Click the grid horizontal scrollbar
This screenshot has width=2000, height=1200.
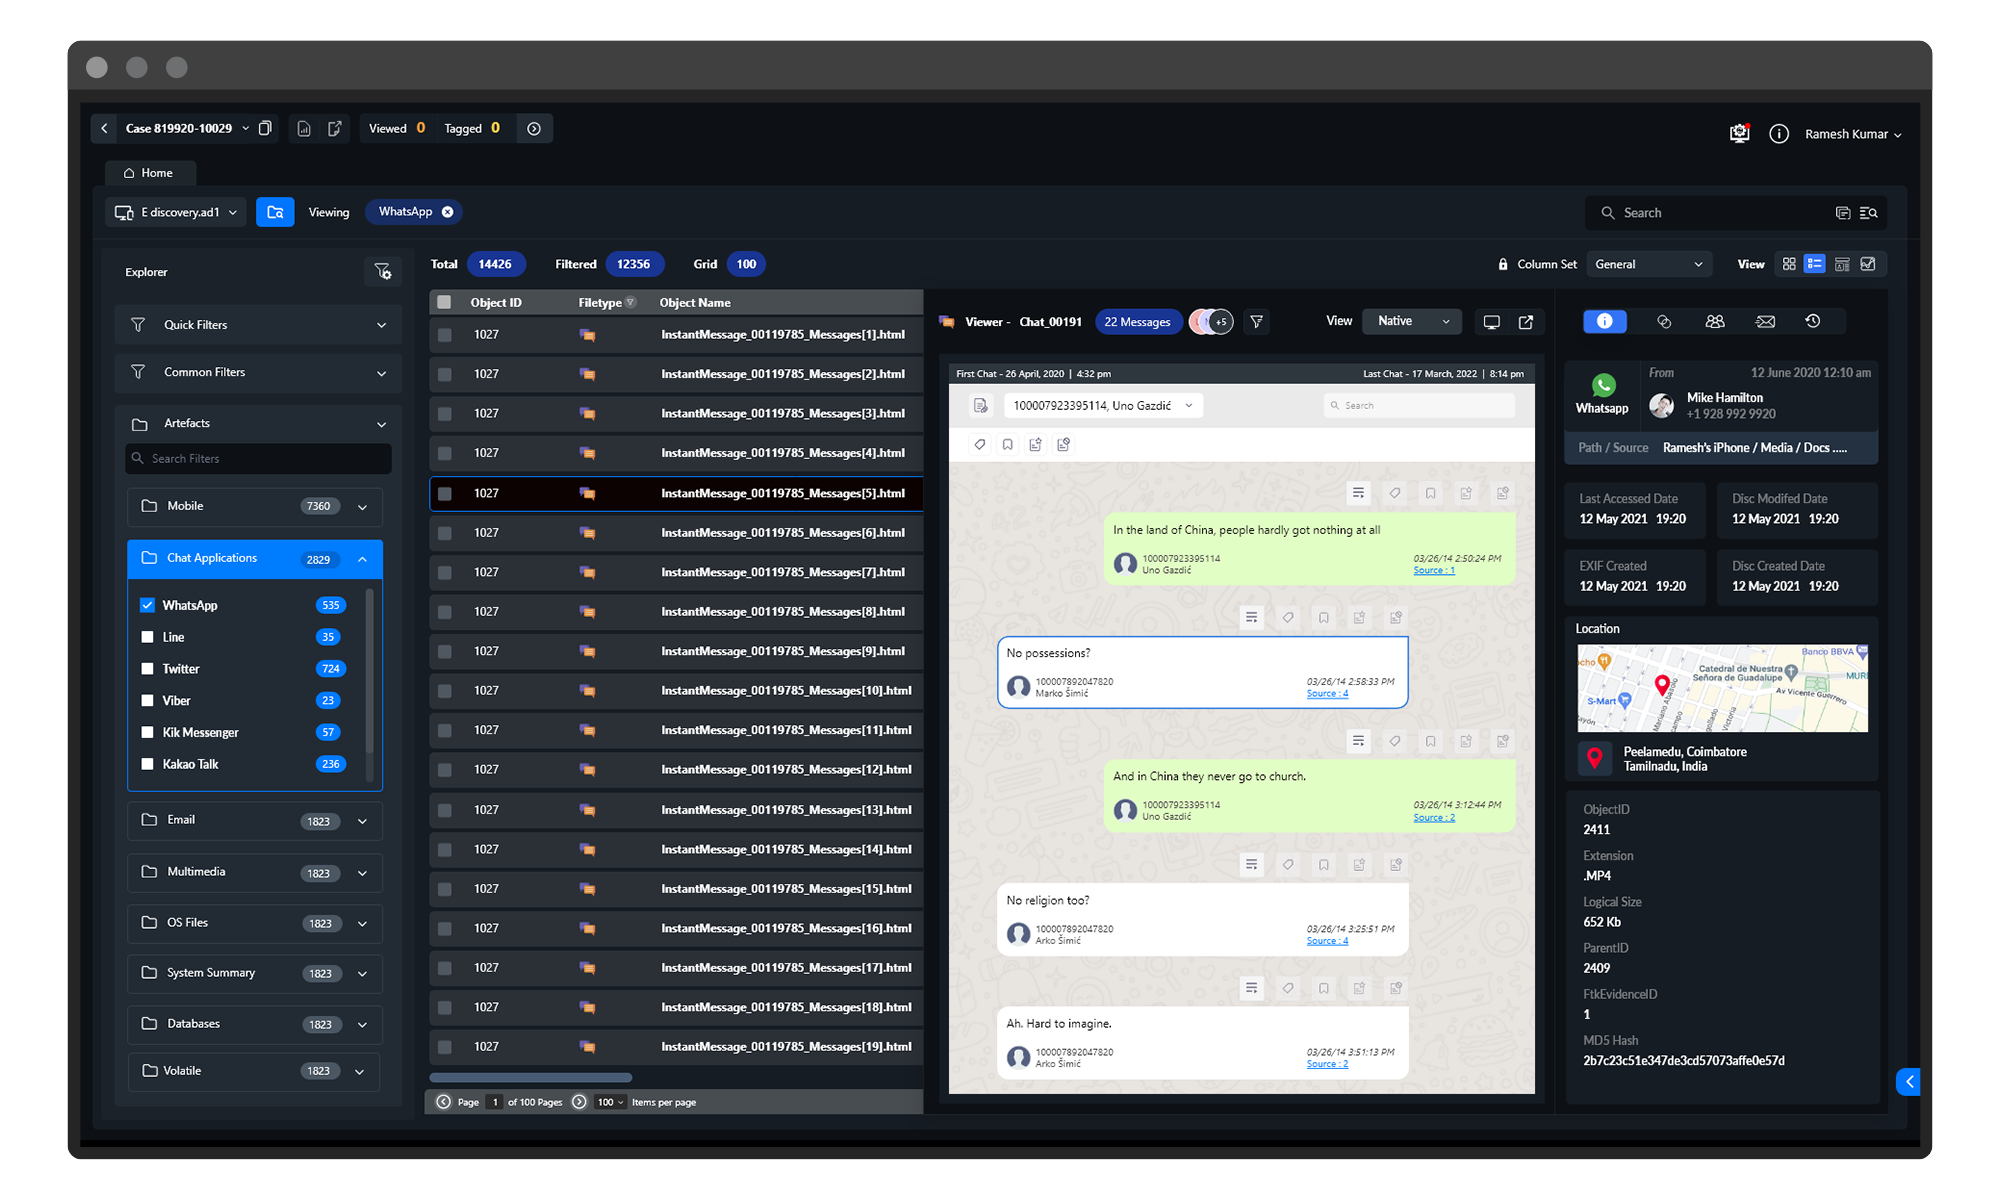coord(530,1078)
